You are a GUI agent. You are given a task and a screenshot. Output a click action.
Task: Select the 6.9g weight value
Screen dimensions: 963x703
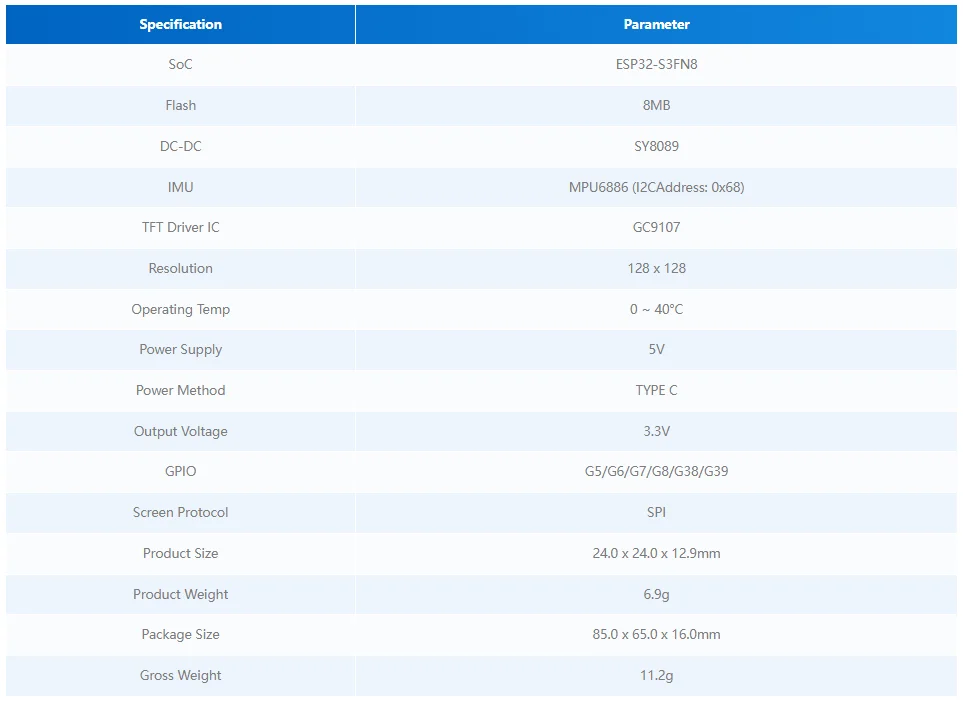click(657, 594)
